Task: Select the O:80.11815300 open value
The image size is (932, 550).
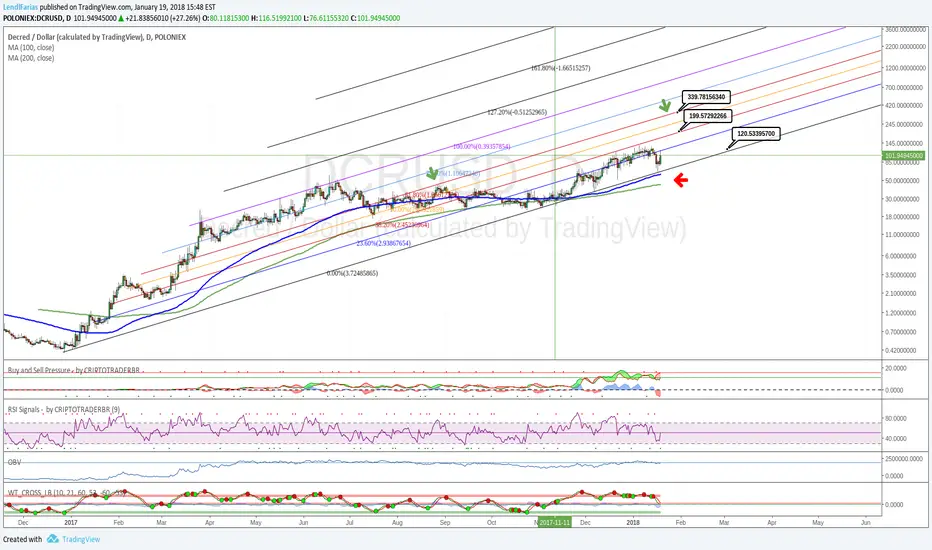Action: pyautogui.click(x=225, y=18)
